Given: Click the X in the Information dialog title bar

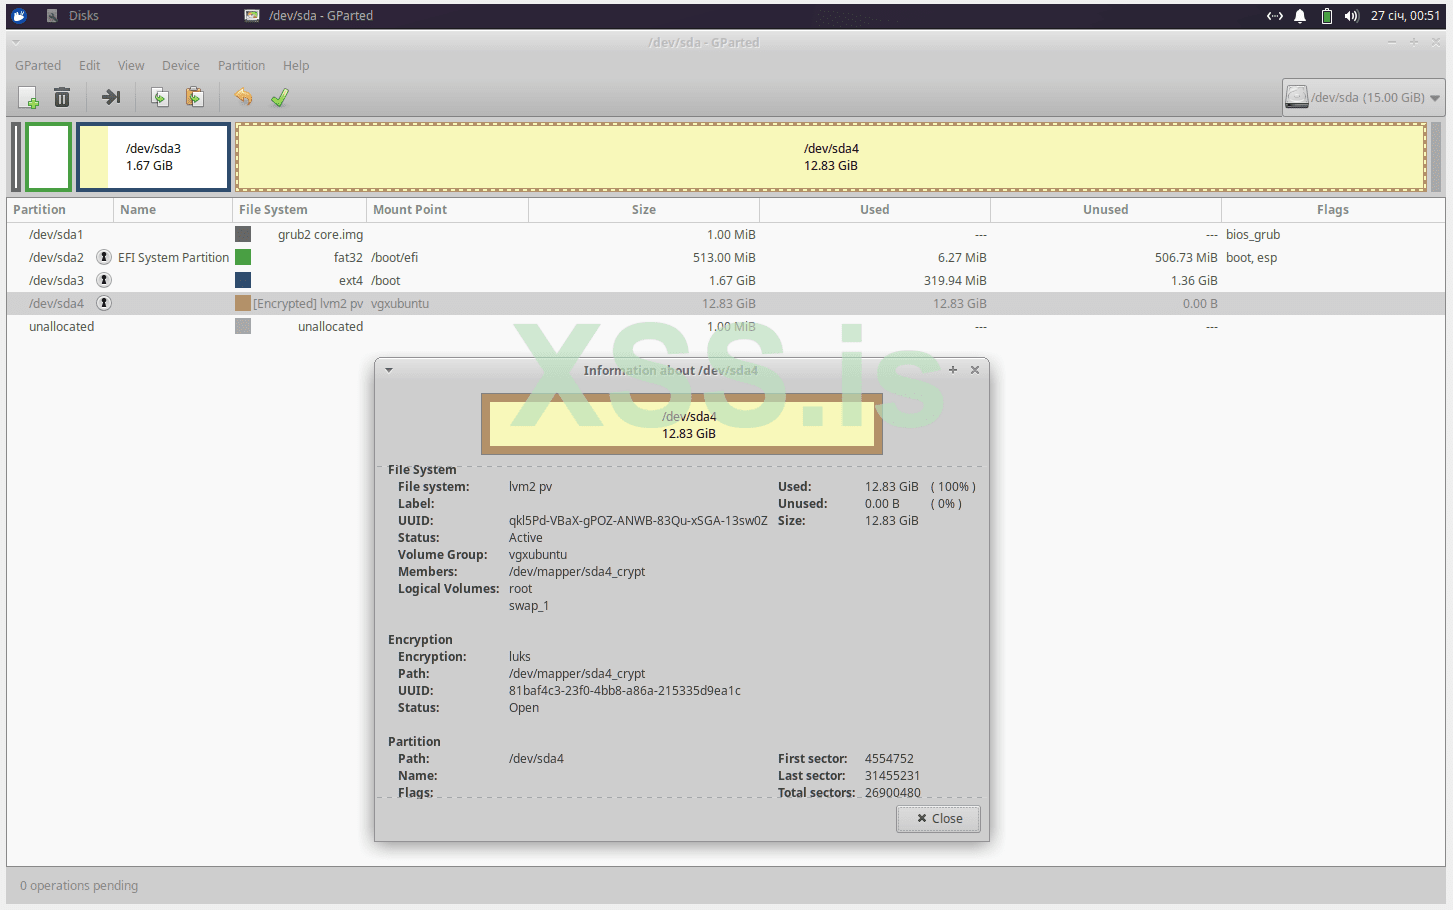Looking at the screenshot, I should click(x=975, y=370).
